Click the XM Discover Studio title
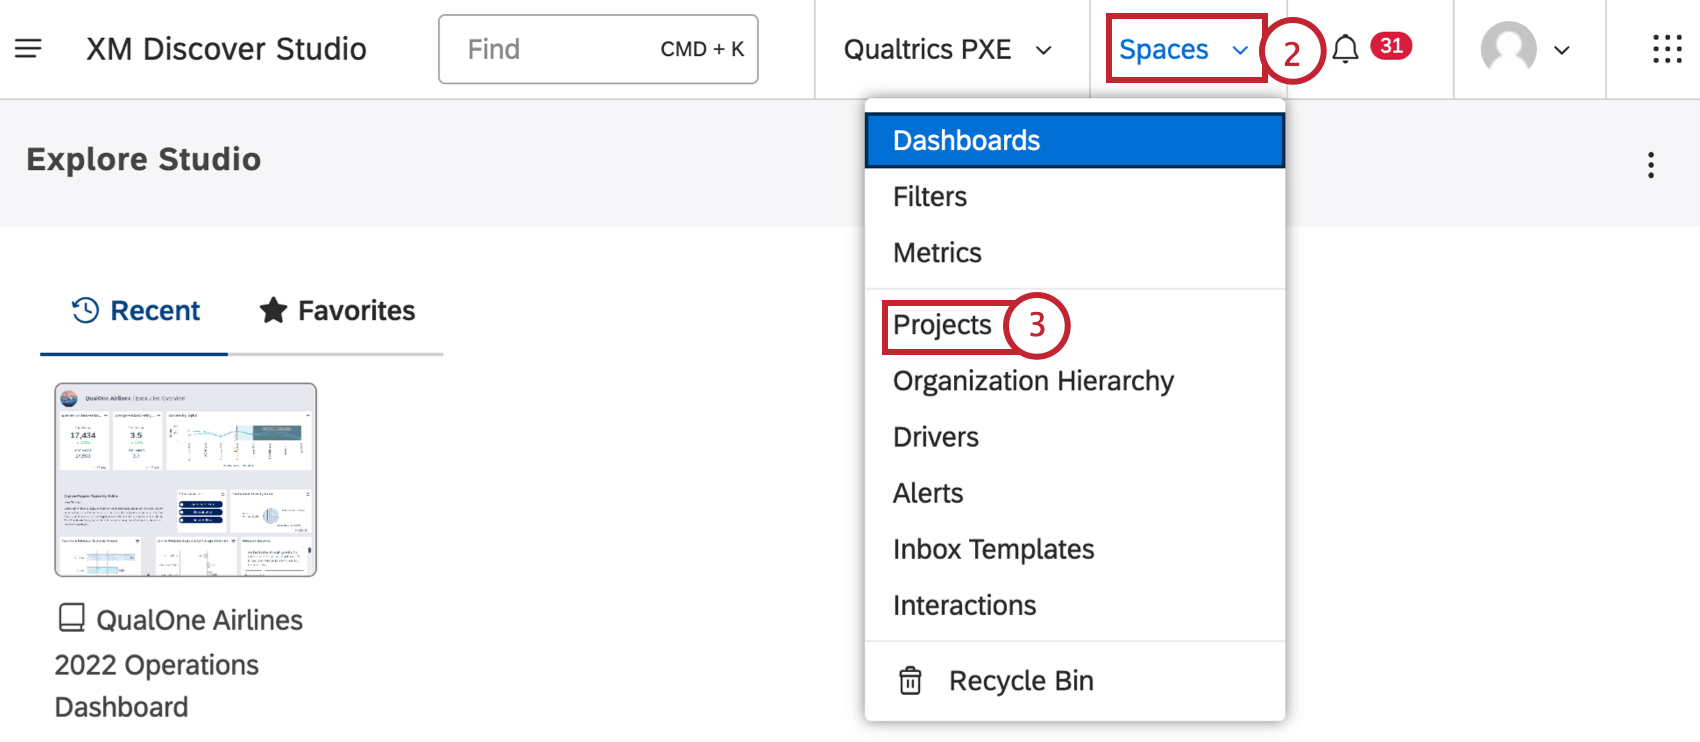The image size is (1700, 742). (x=226, y=49)
